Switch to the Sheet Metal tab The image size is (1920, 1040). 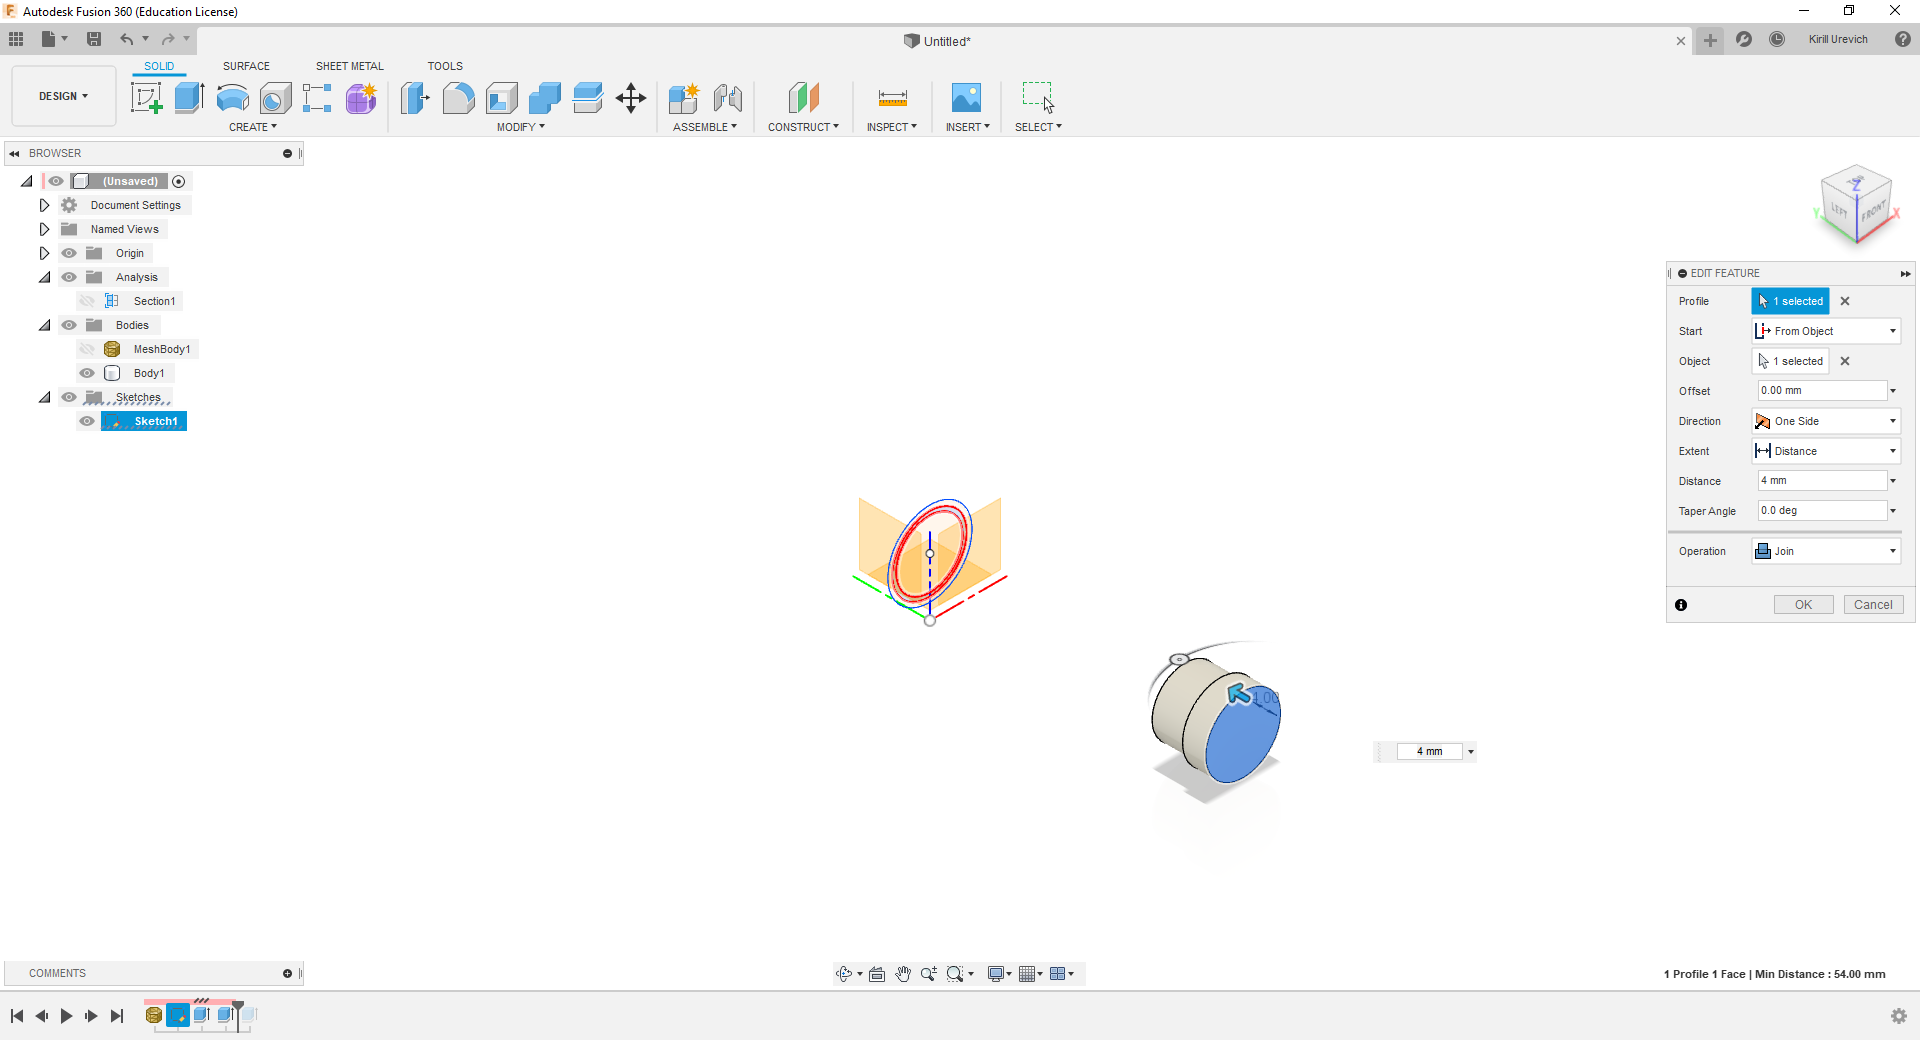349,66
